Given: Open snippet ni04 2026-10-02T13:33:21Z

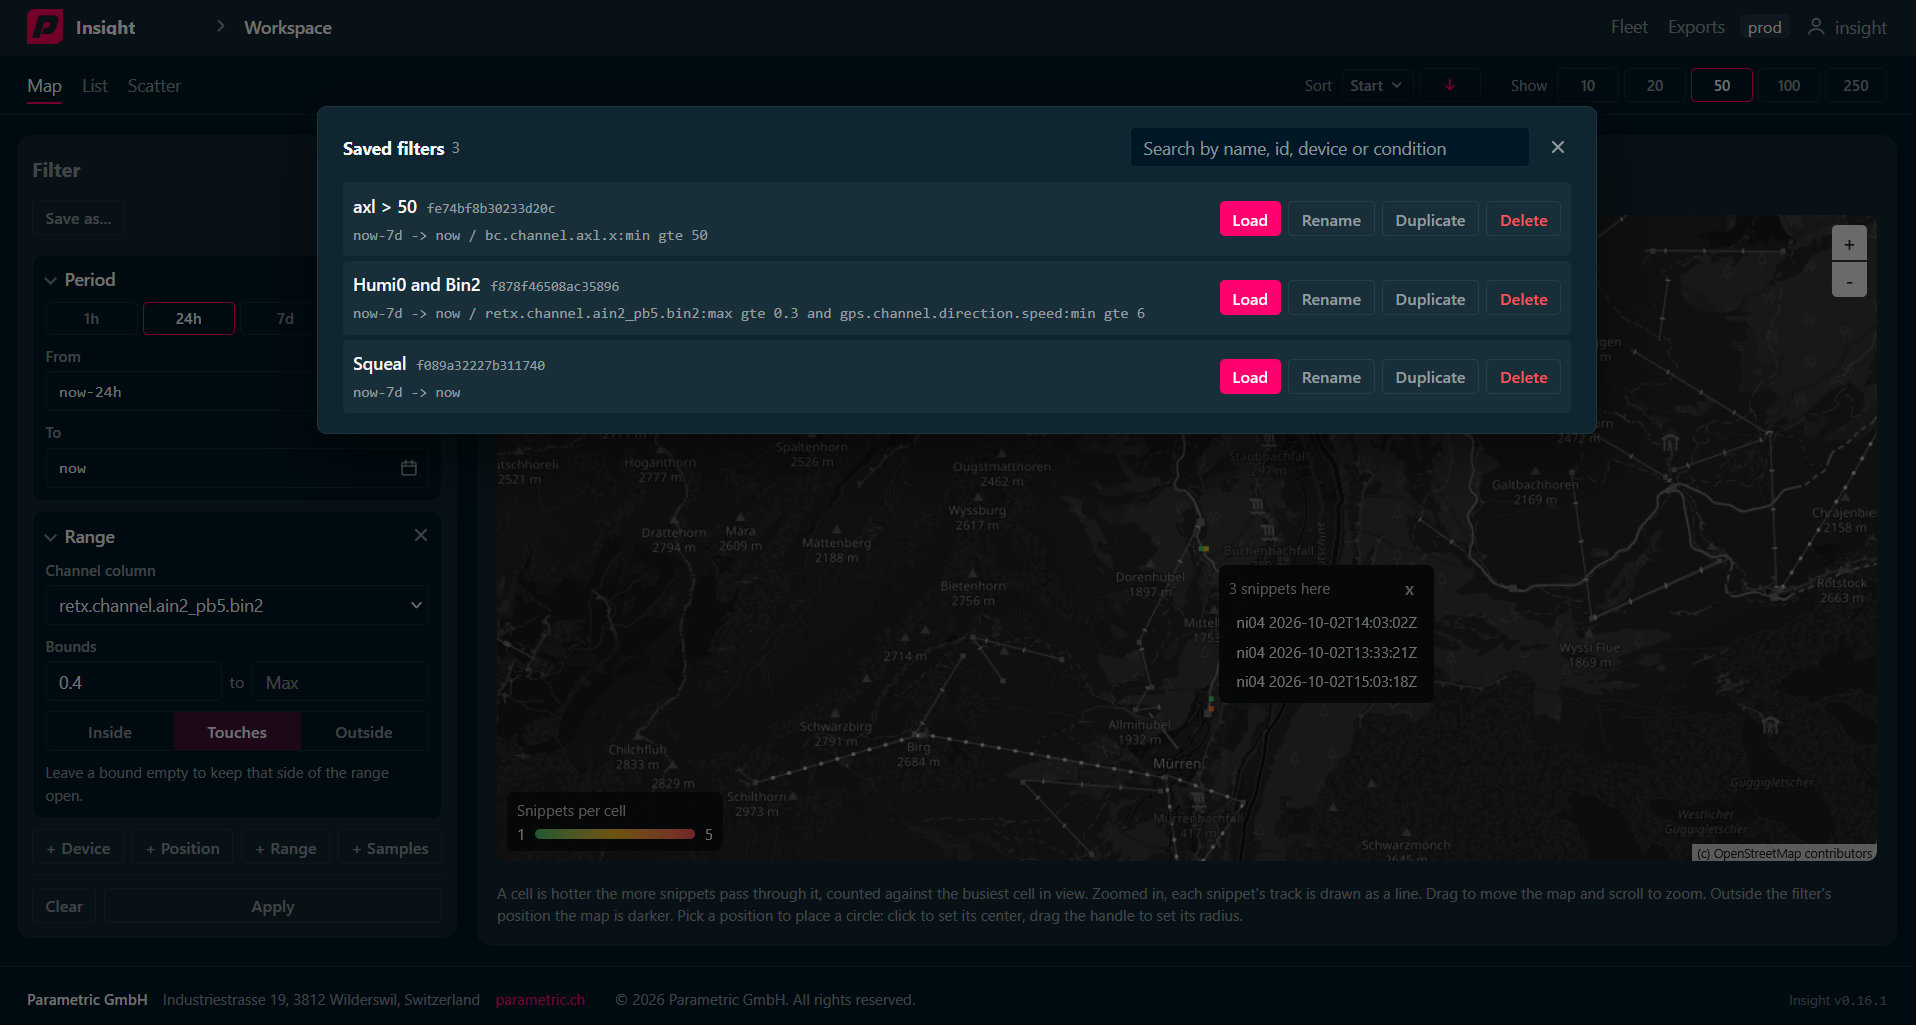Looking at the screenshot, I should pyautogui.click(x=1326, y=652).
